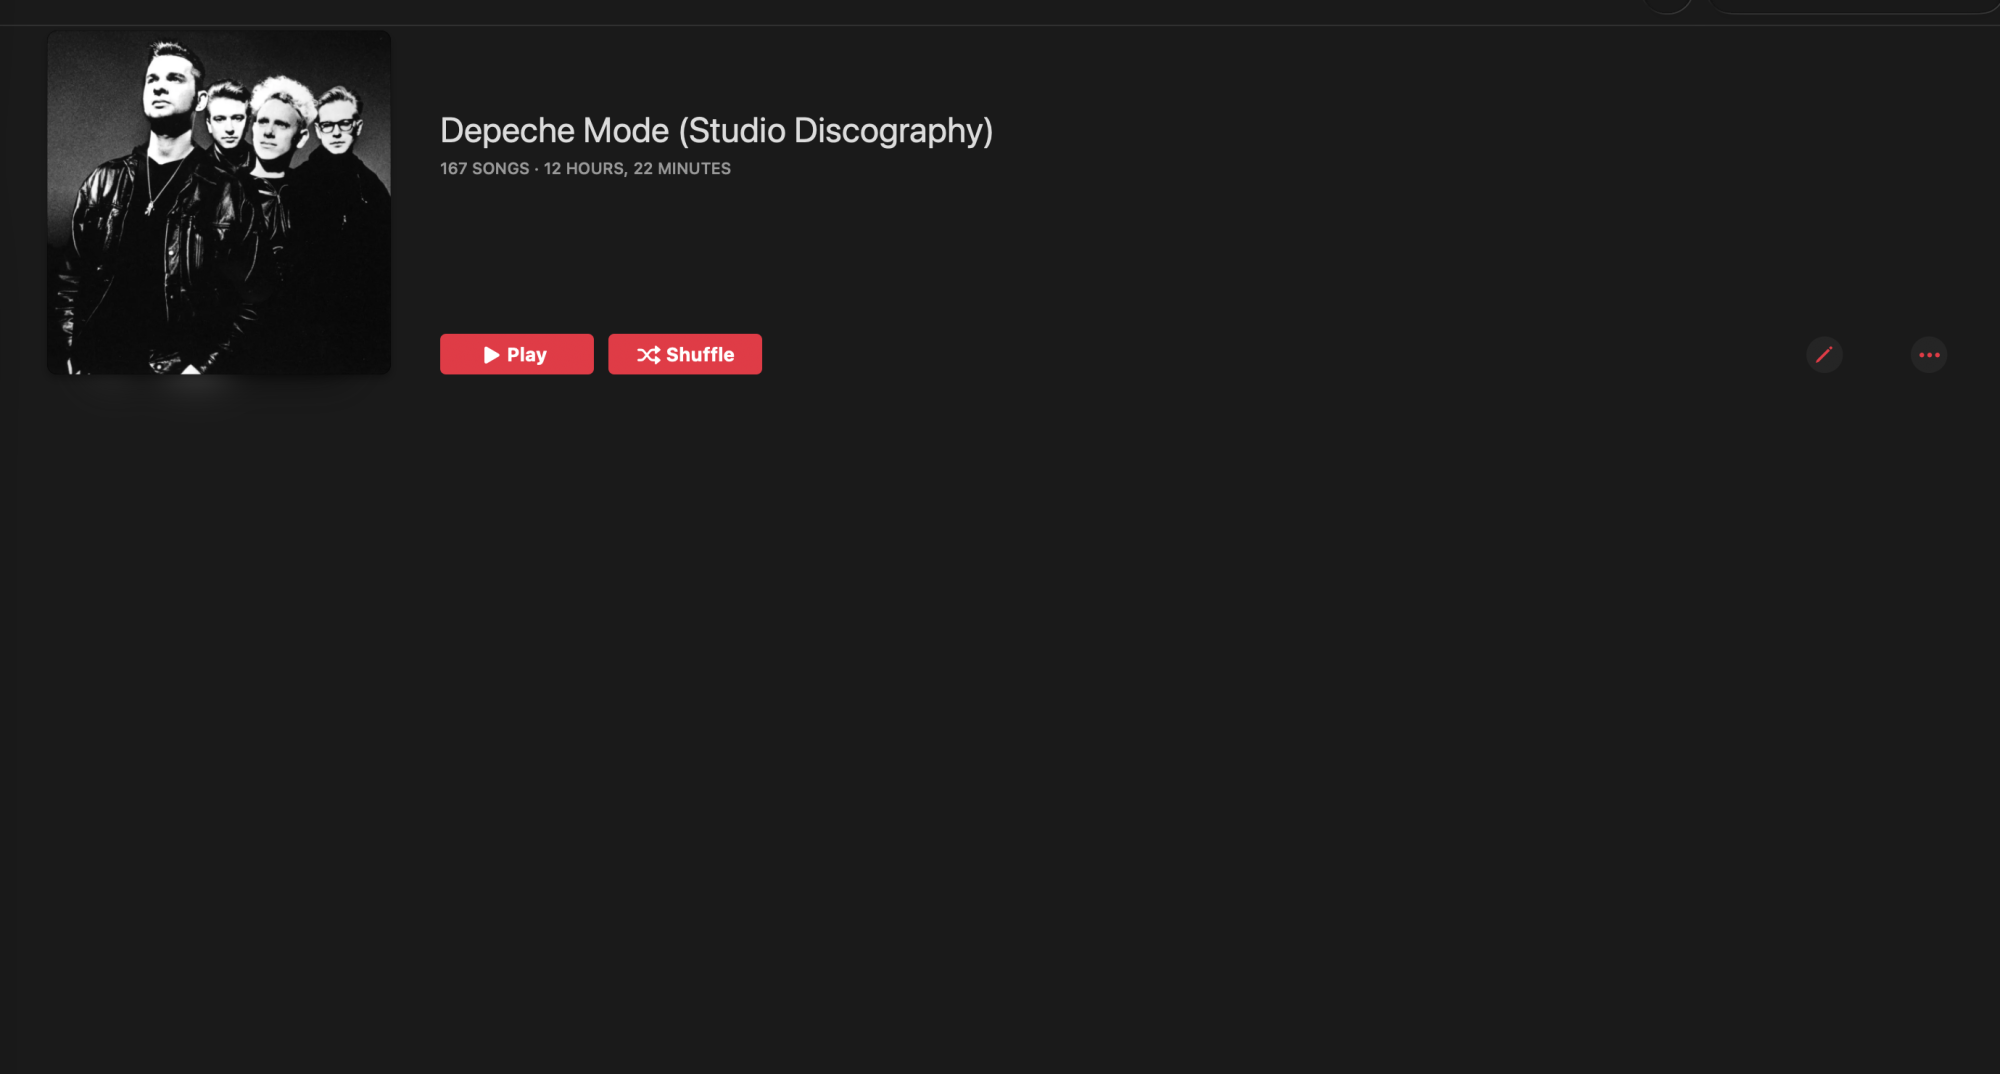Click the Depeche Mode playlist artwork

pos(219,202)
